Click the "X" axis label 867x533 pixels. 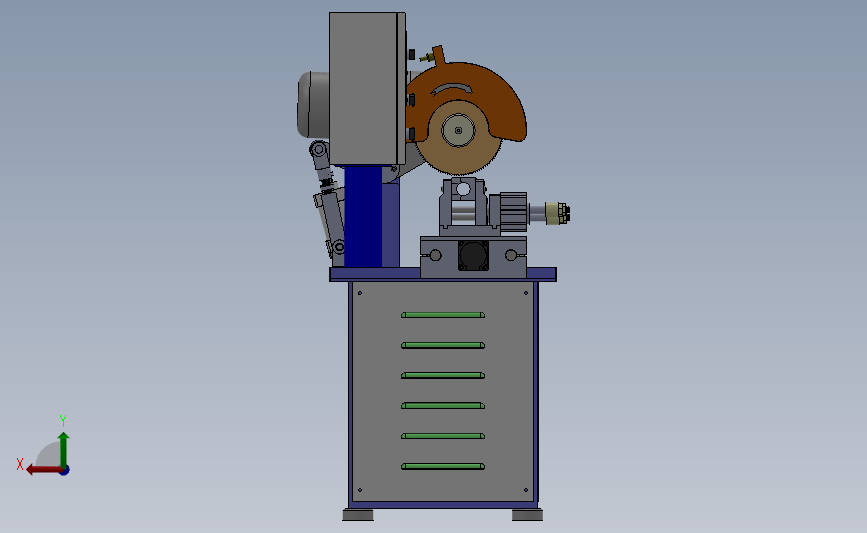[20, 464]
